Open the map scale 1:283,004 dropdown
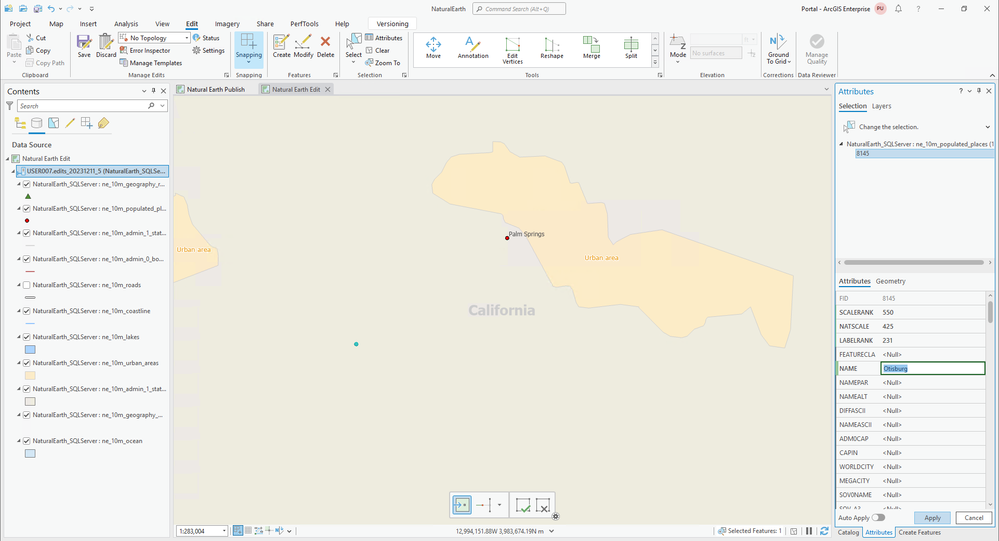Viewport: 999px width, 541px height. (x=224, y=531)
